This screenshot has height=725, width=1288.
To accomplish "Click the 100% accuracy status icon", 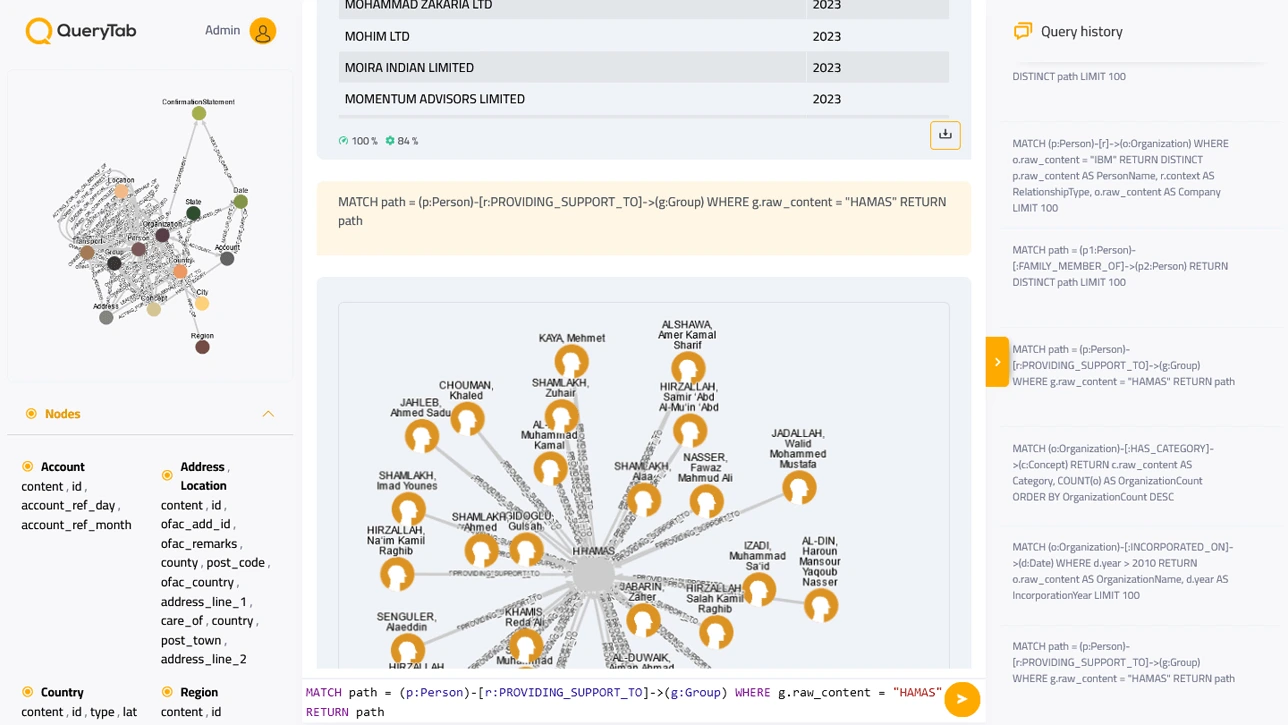I will (x=344, y=140).
